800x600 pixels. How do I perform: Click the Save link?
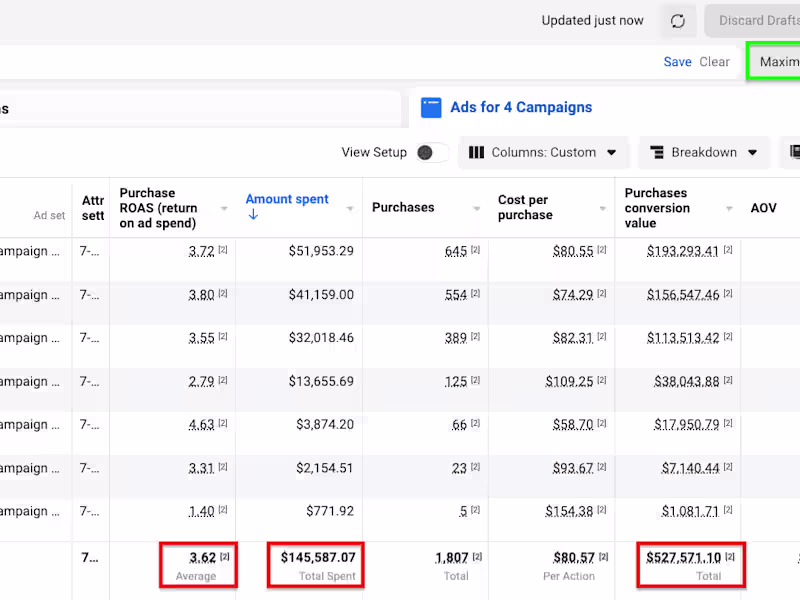click(677, 62)
